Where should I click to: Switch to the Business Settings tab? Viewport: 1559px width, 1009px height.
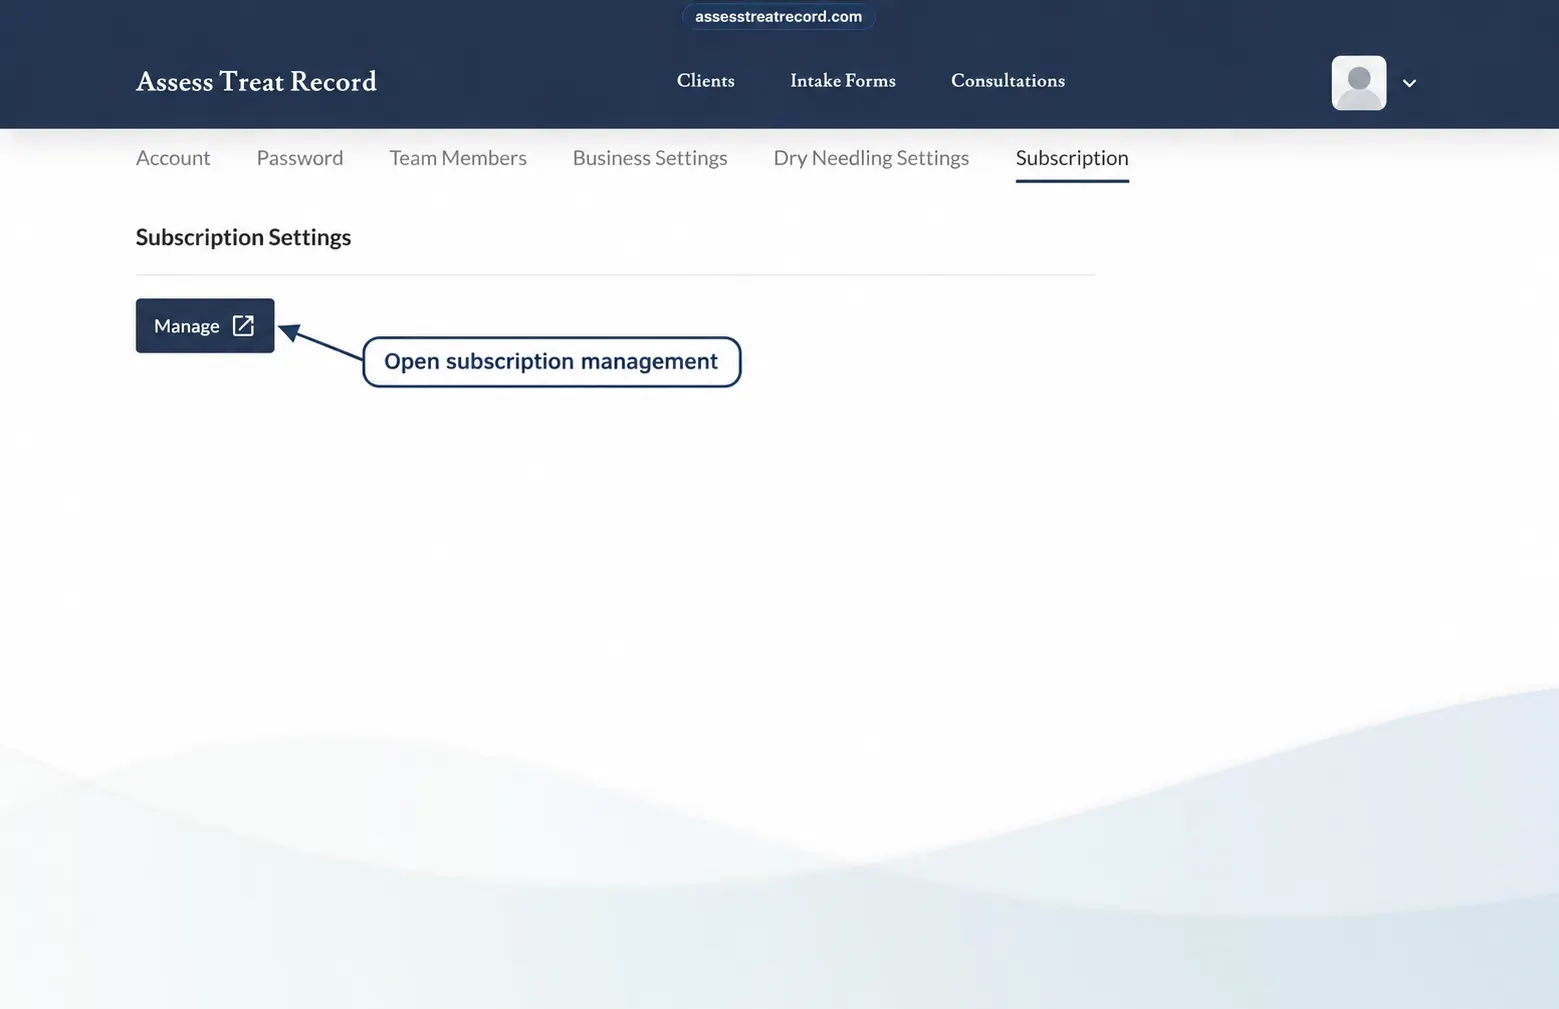[650, 158]
